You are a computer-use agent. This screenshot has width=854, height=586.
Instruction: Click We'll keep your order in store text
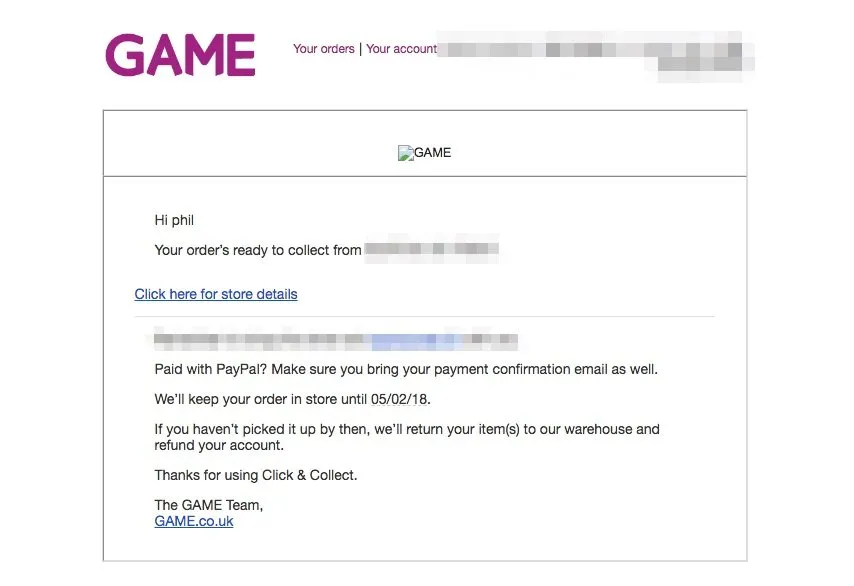(261, 399)
